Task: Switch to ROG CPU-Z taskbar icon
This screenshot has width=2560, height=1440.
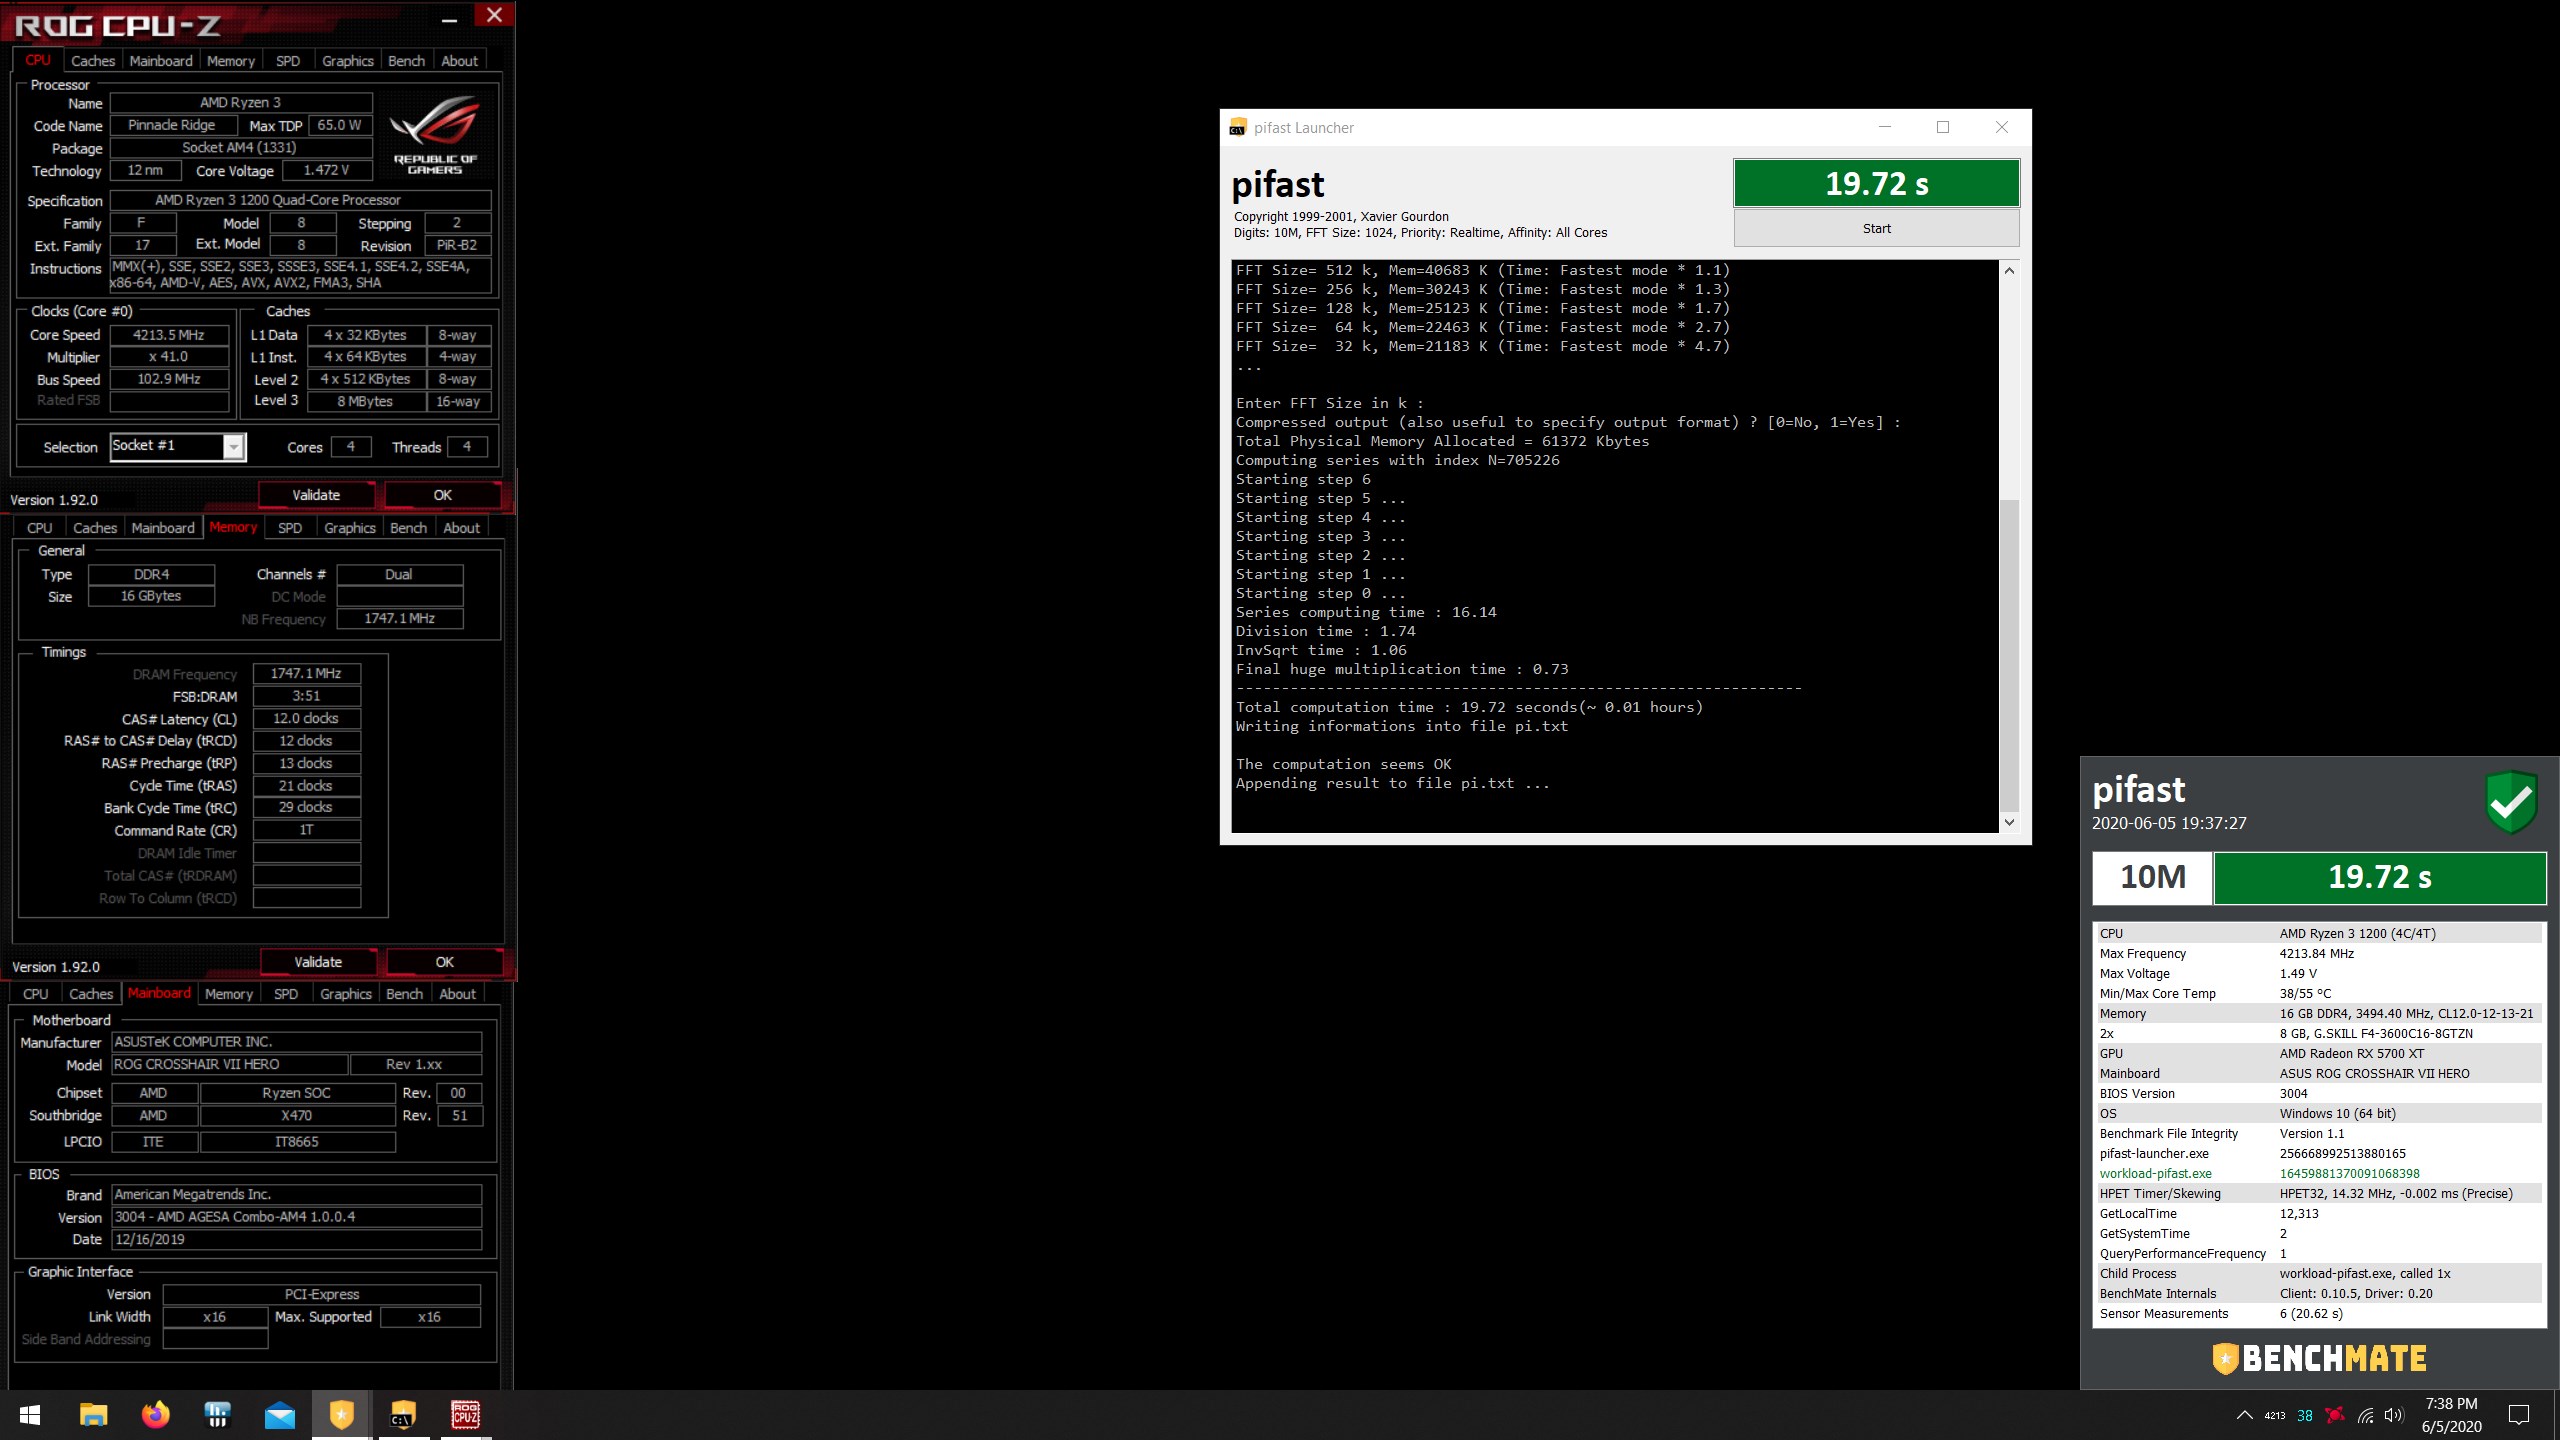Action: pos(465,1415)
